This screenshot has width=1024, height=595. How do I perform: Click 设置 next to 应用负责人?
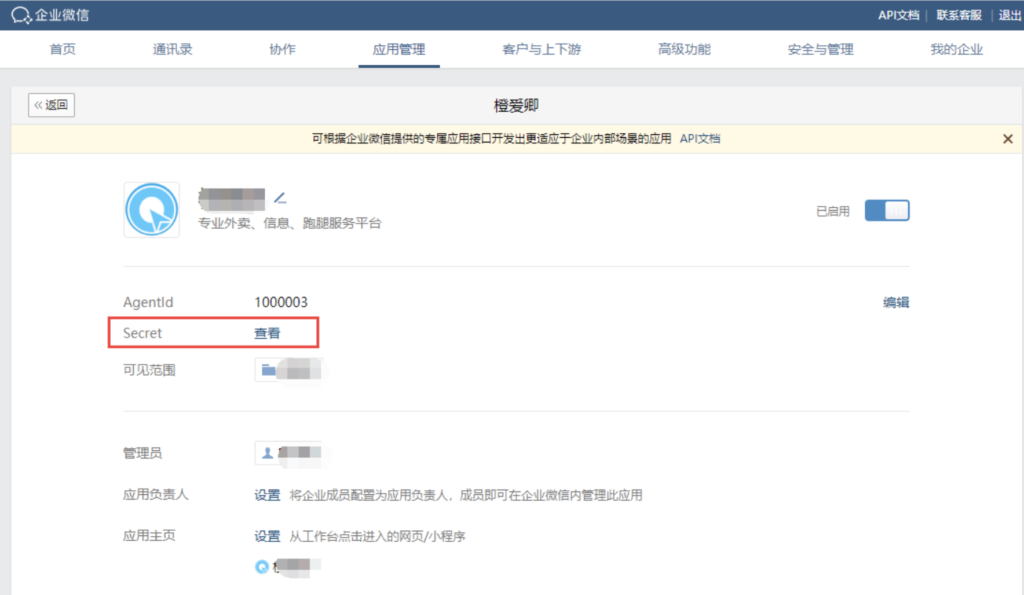coord(267,494)
